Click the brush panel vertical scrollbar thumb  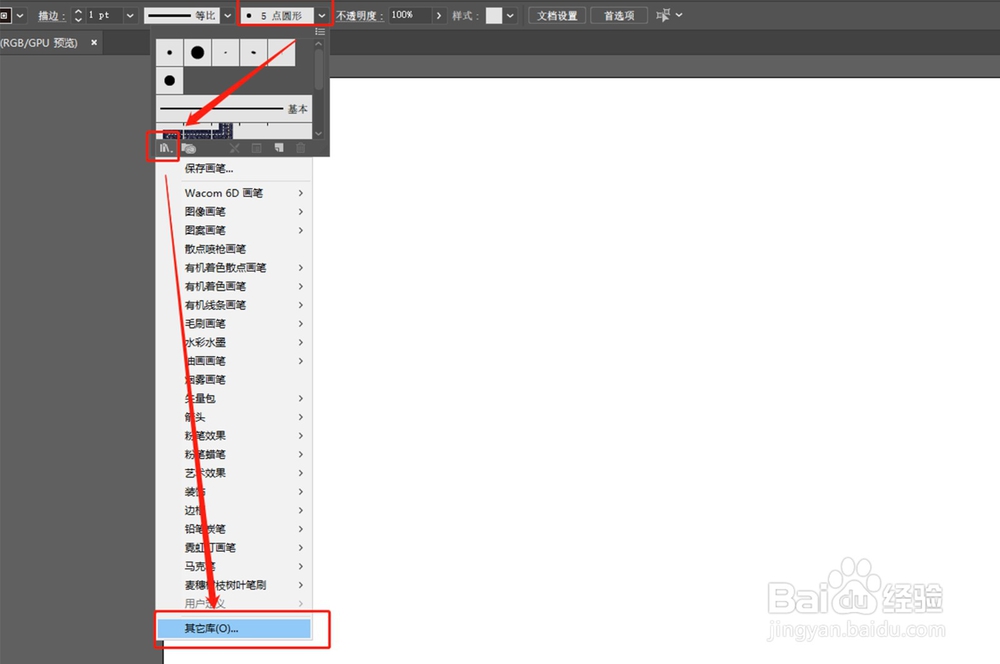[319, 70]
